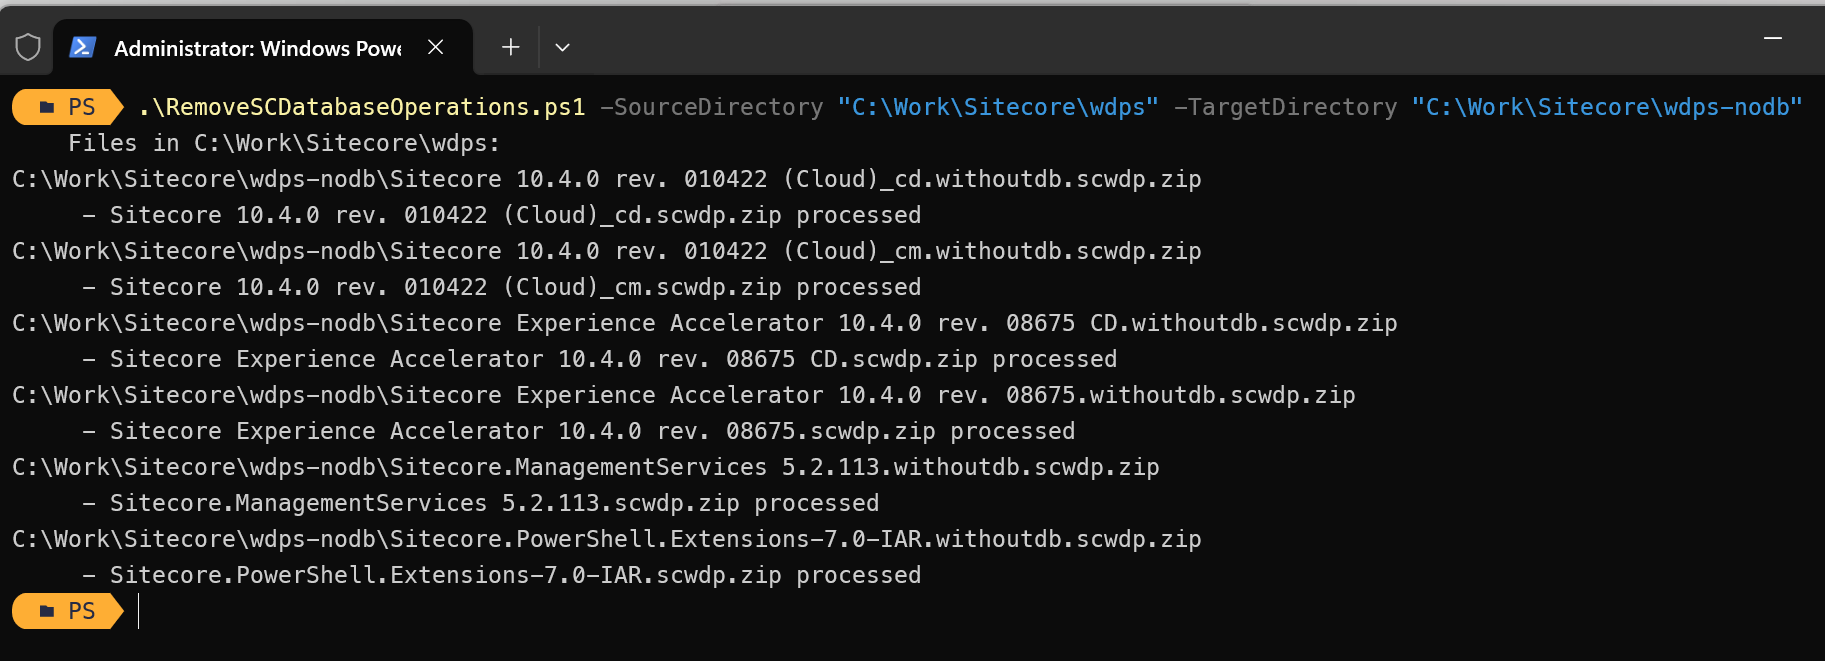Close the Administrator PowerShell tab
1825x661 pixels.
point(435,47)
